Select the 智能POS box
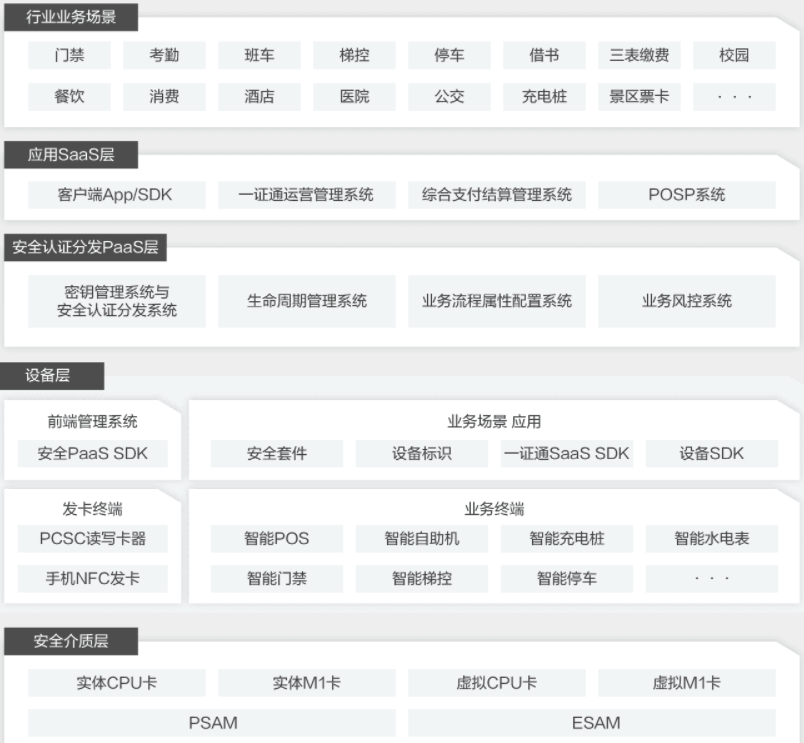The height and width of the screenshot is (743, 804). point(277,538)
